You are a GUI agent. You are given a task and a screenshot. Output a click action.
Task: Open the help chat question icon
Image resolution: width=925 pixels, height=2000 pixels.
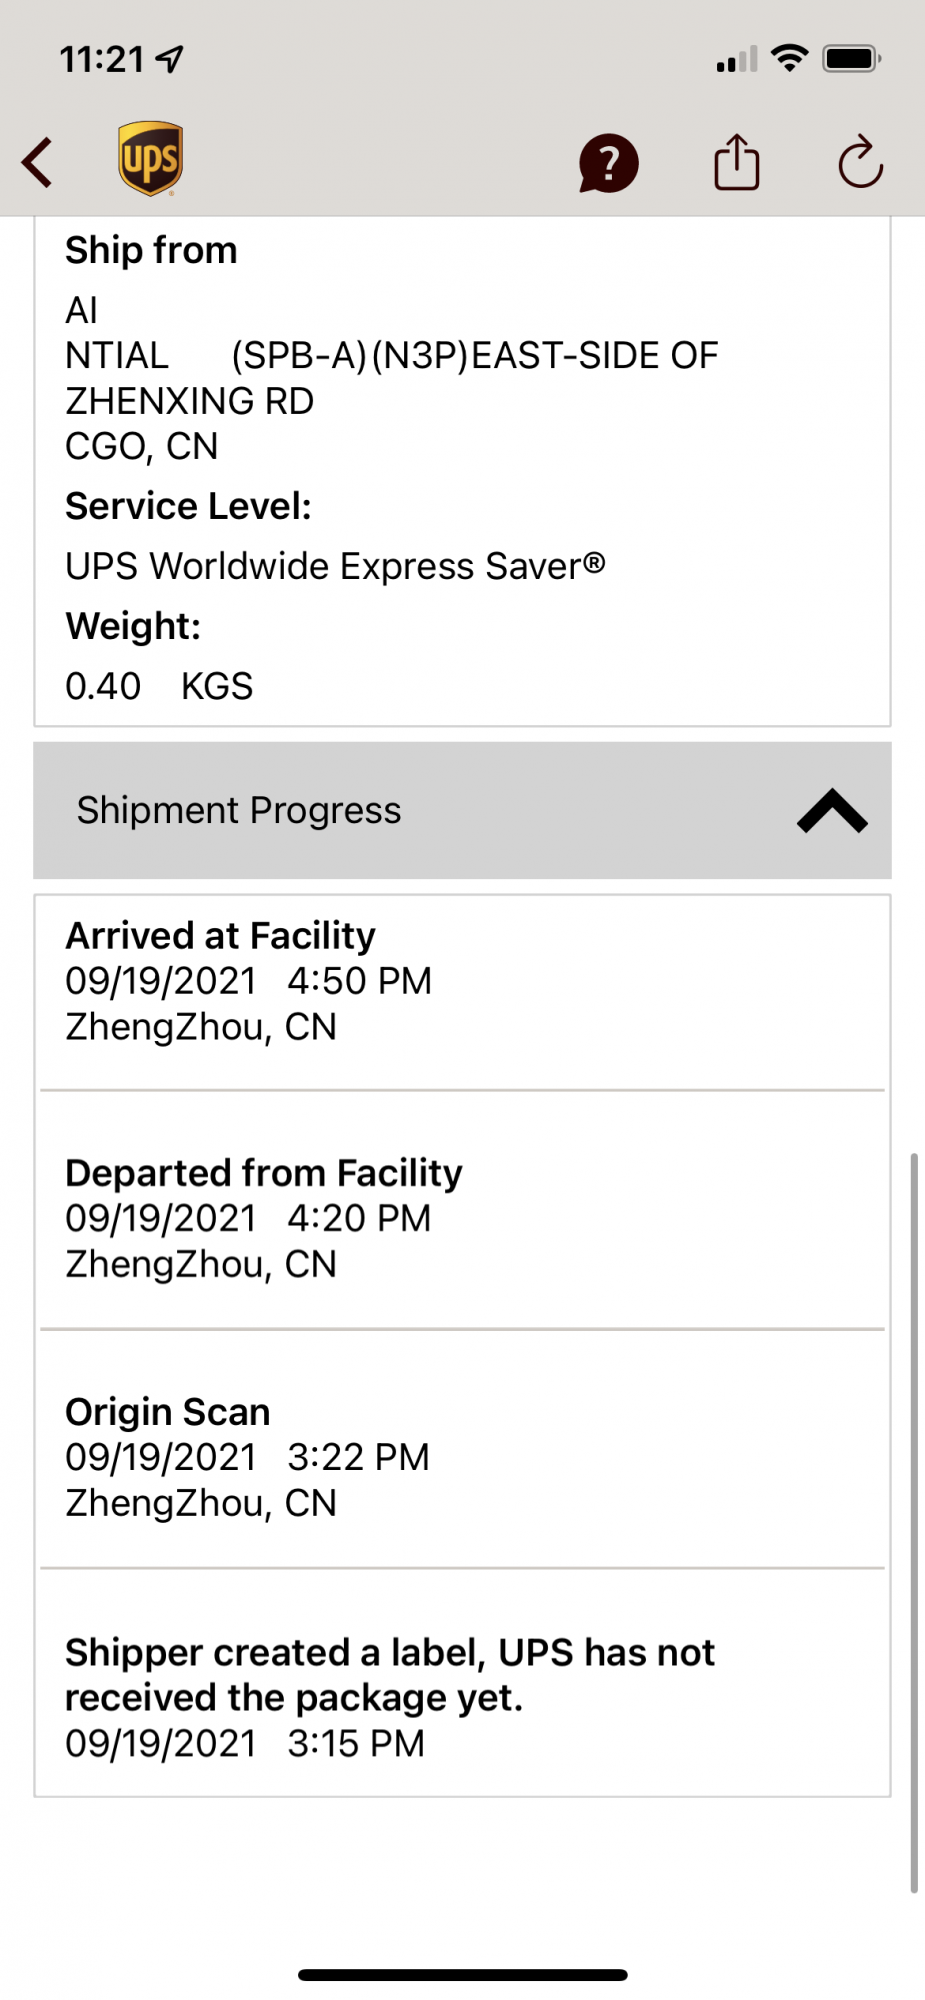[608, 163]
